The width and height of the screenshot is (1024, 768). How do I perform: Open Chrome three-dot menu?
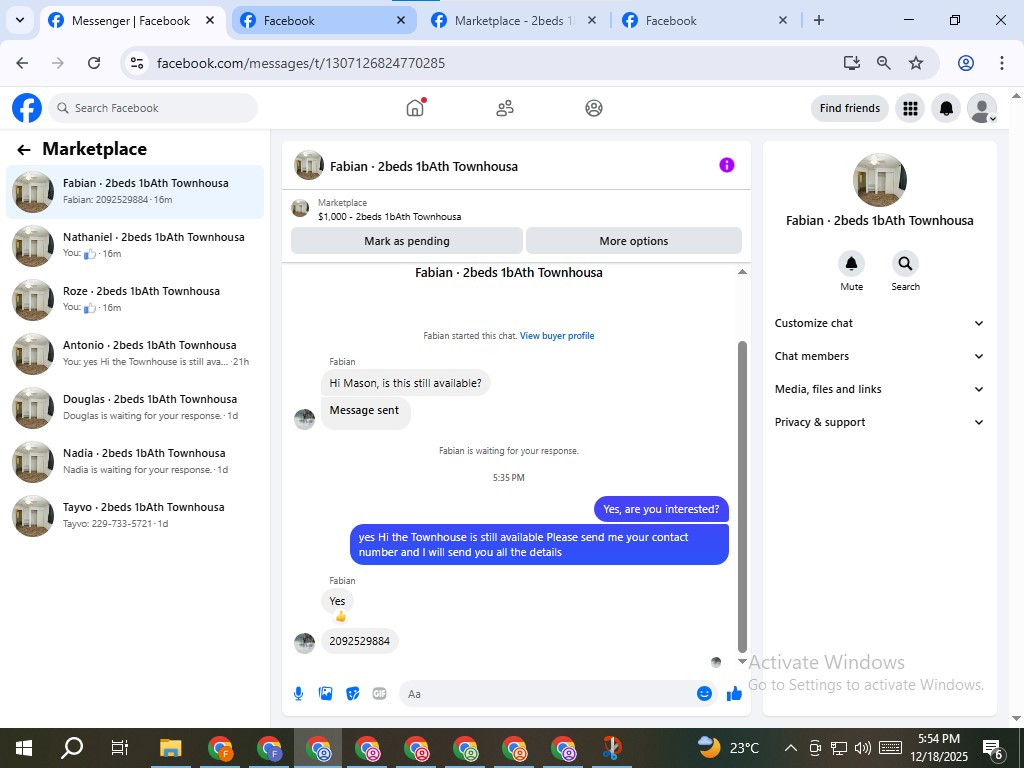point(1002,63)
